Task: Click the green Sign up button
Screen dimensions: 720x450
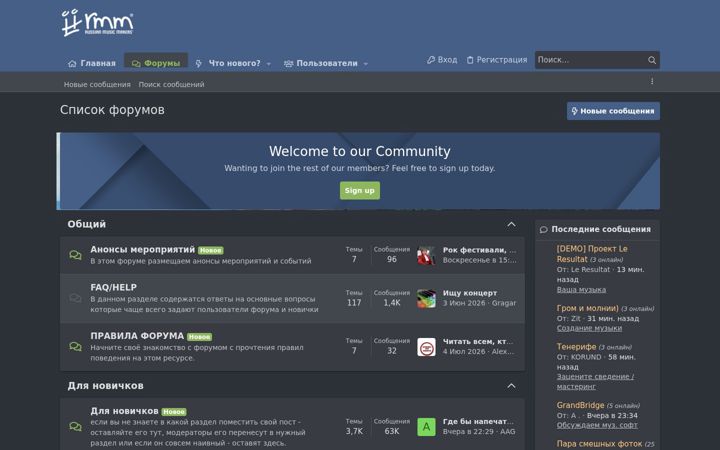Action: [360, 191]
